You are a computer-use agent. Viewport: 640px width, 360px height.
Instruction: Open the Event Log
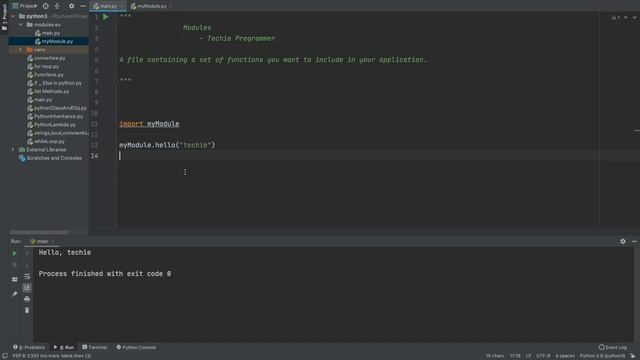point(613,347)
